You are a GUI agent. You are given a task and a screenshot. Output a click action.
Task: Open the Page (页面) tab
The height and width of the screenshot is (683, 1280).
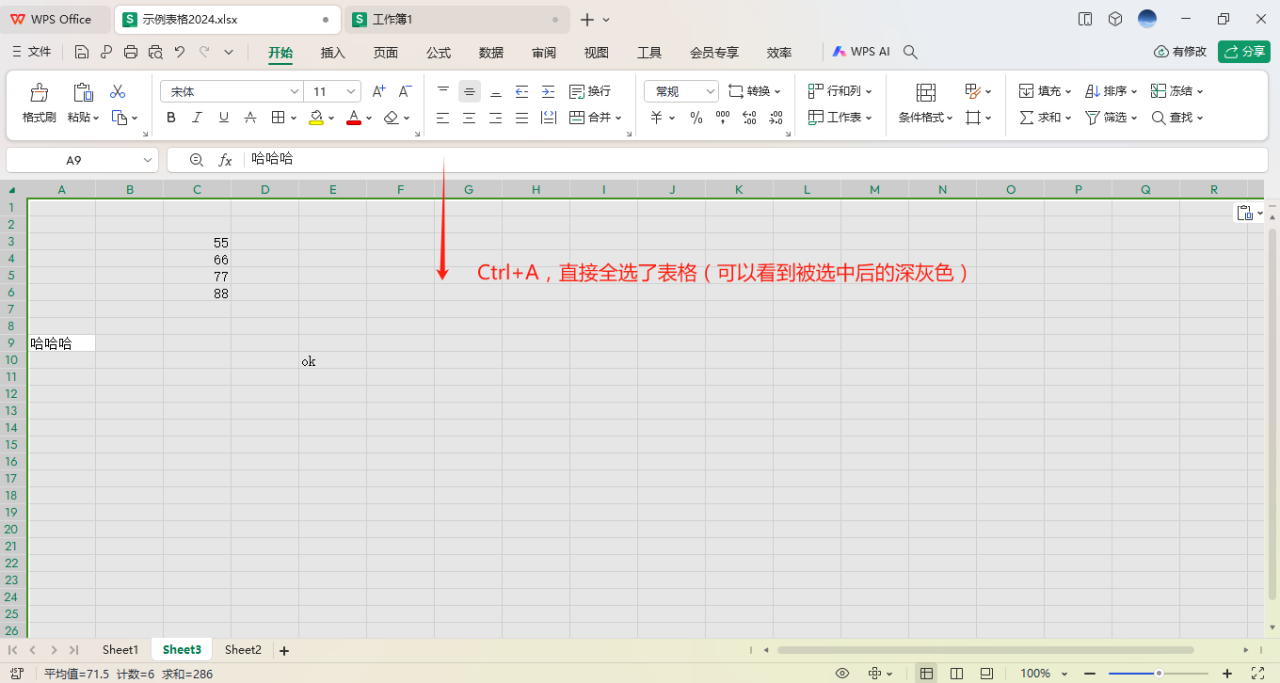[x=385, y=52]
